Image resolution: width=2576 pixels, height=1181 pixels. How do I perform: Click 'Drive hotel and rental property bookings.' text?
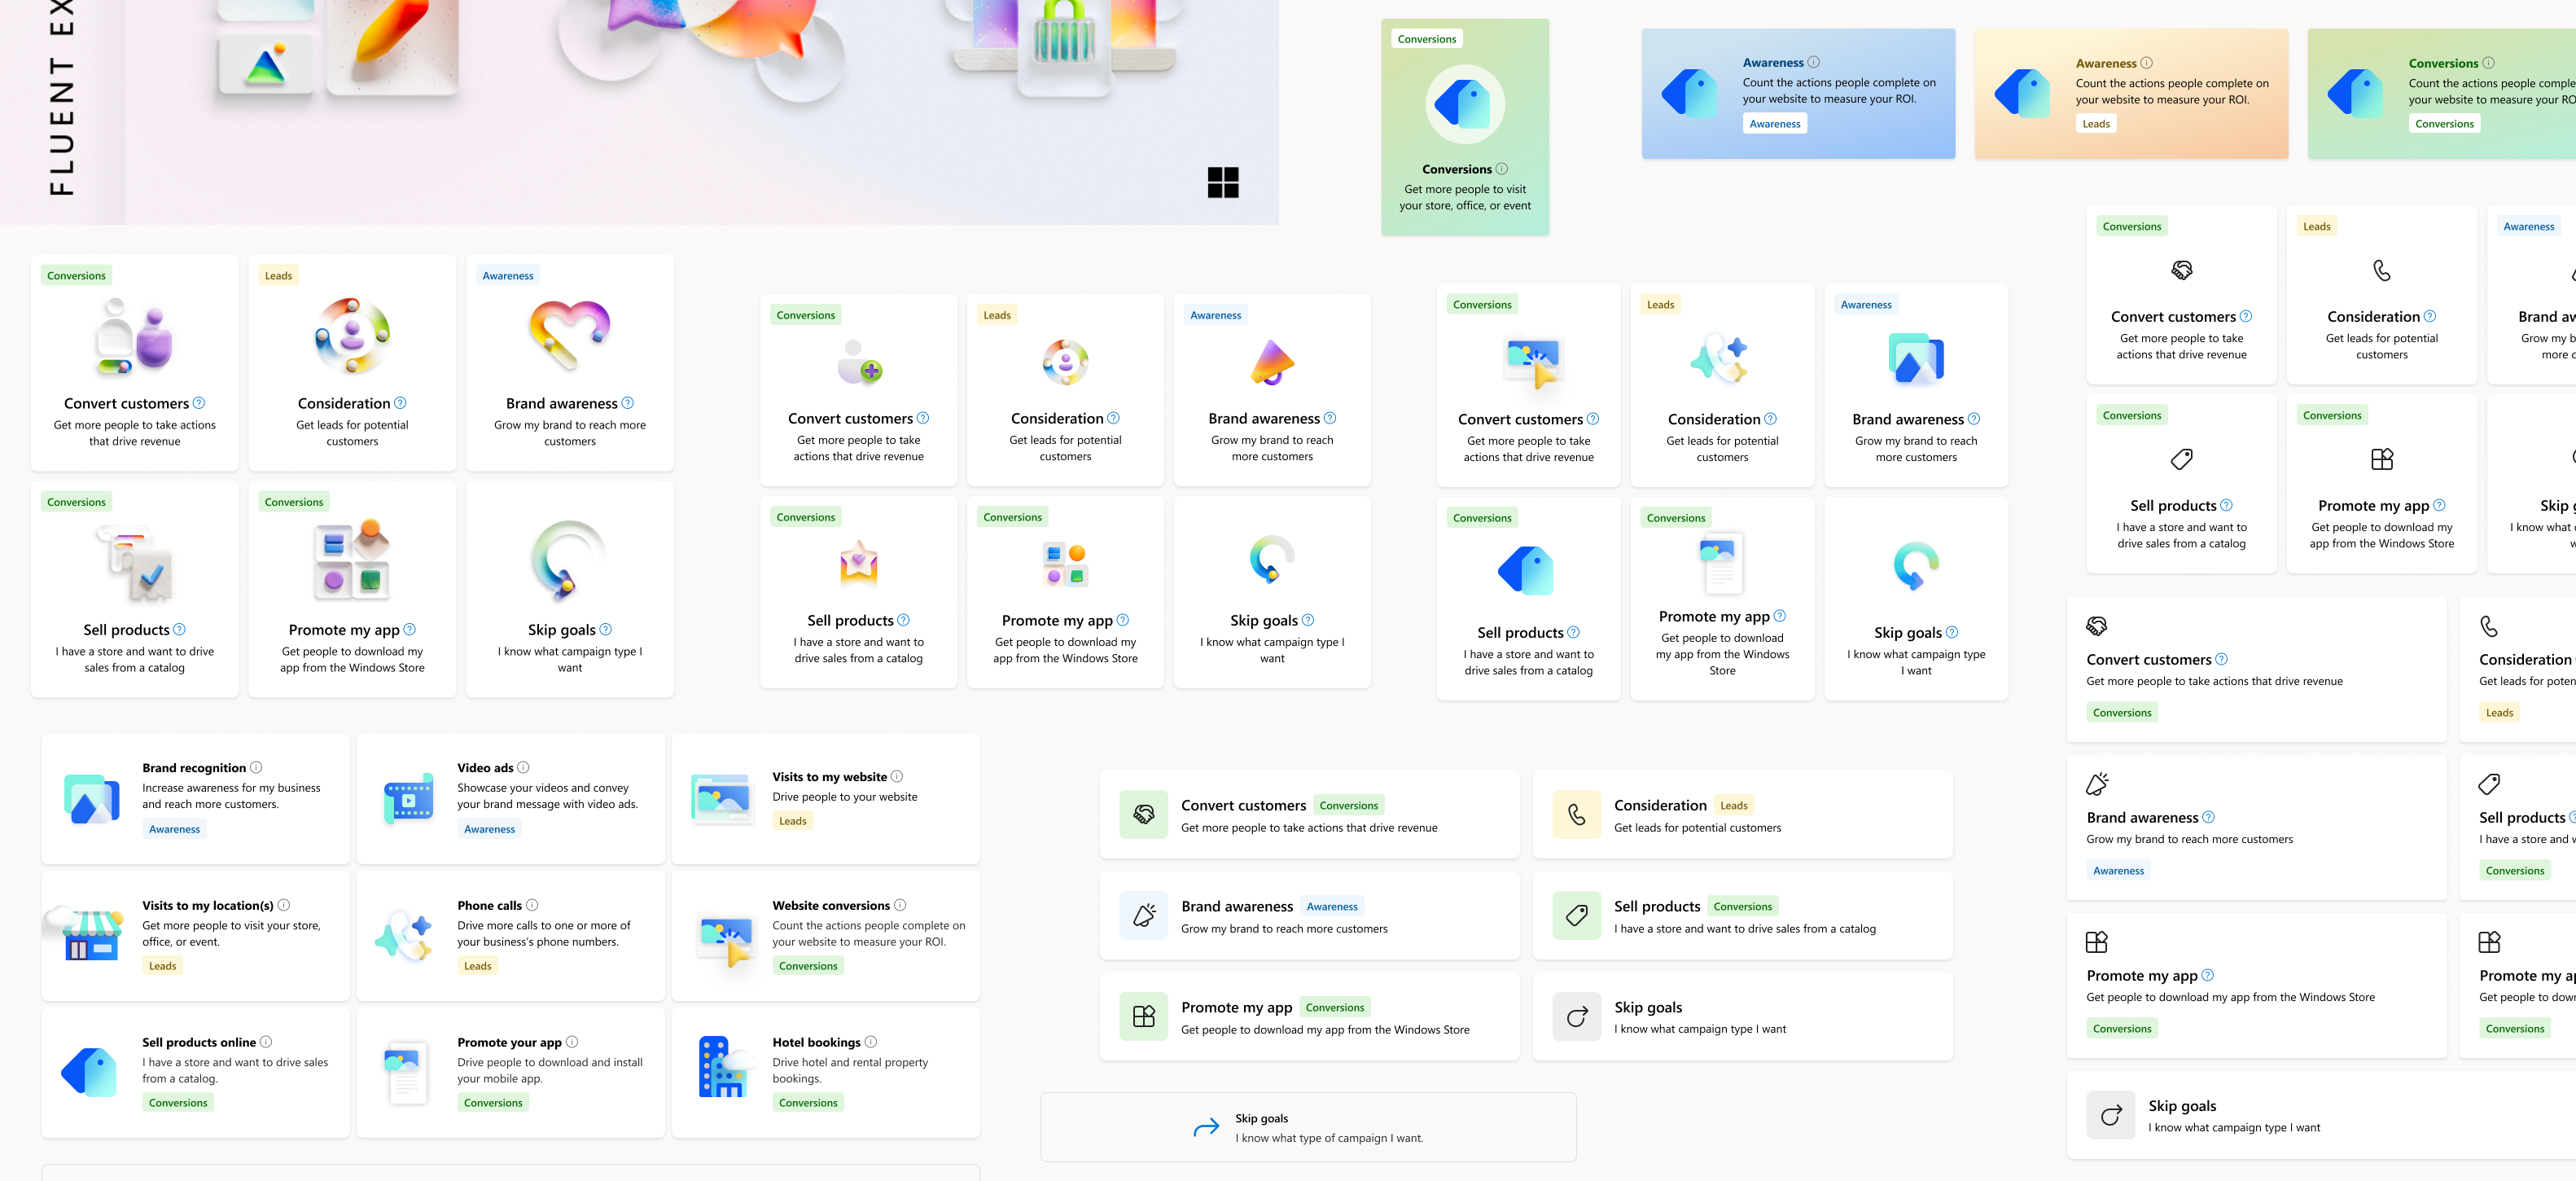[x=850, y=1070]
